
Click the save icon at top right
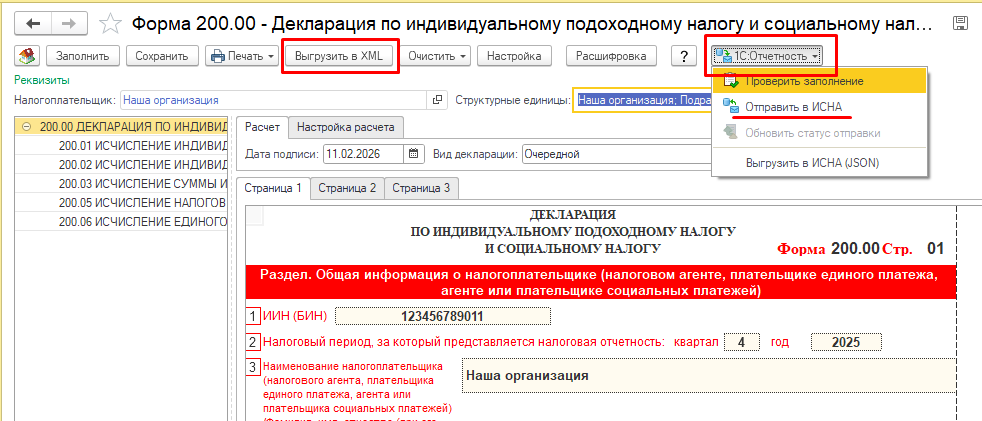click(960, 22)
